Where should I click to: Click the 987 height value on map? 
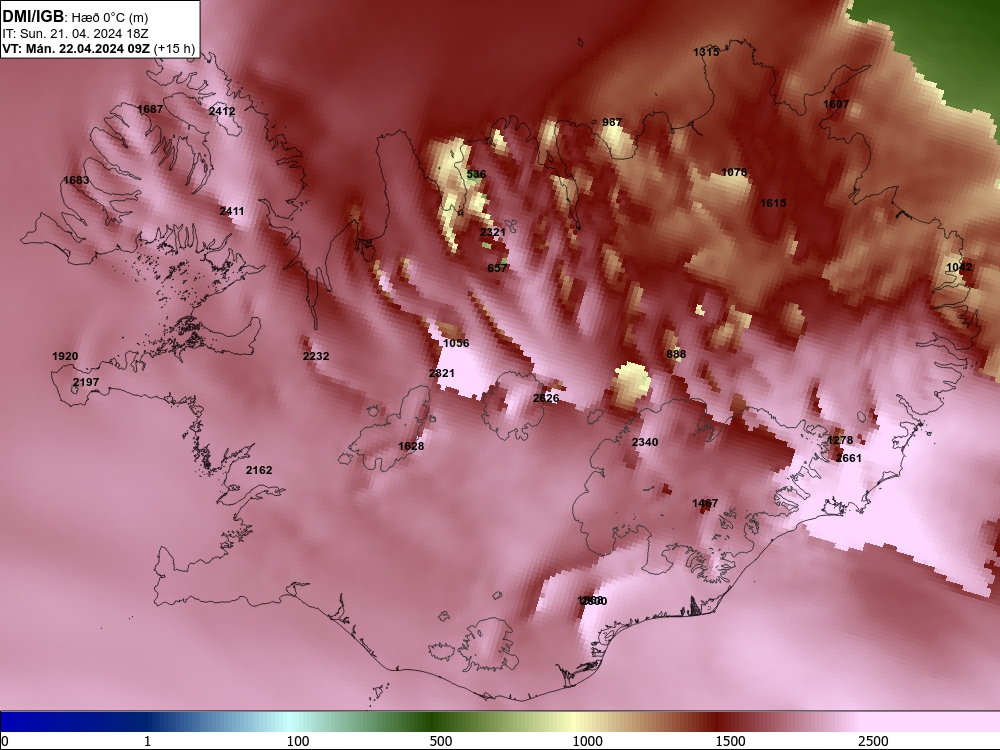pyautogui.click(x=612, y=122)
